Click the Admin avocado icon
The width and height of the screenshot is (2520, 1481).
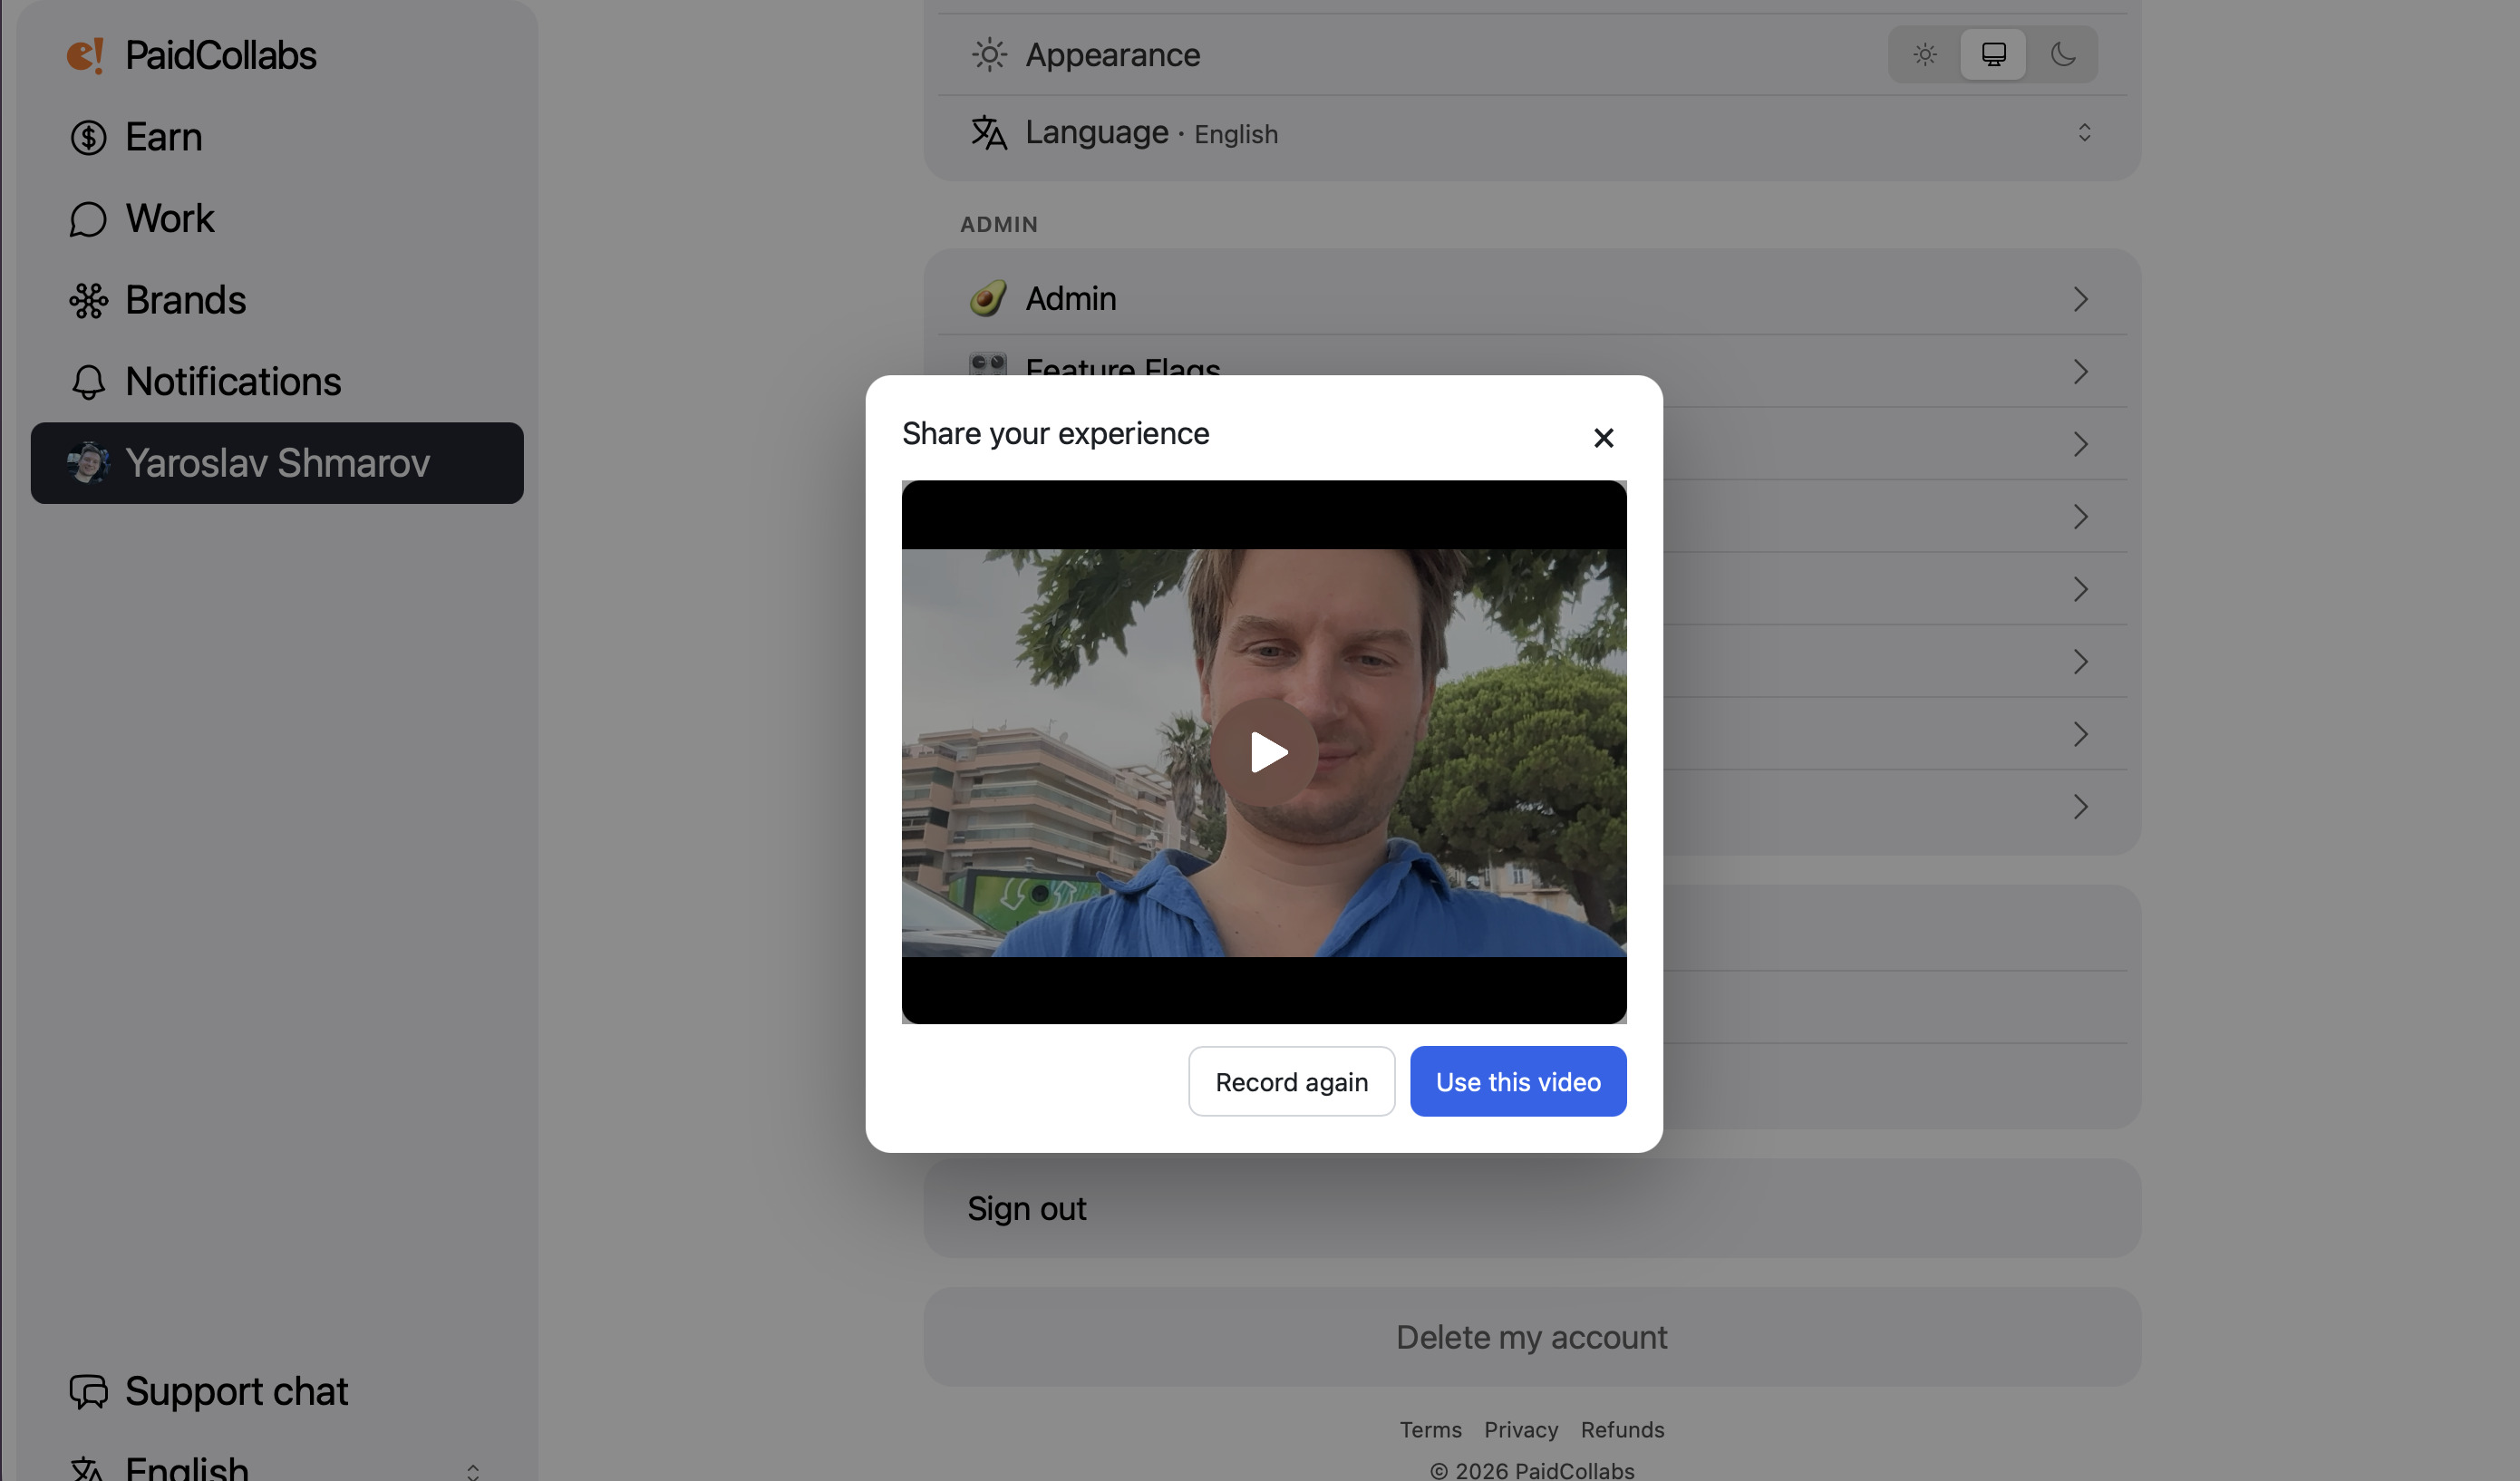988,298
